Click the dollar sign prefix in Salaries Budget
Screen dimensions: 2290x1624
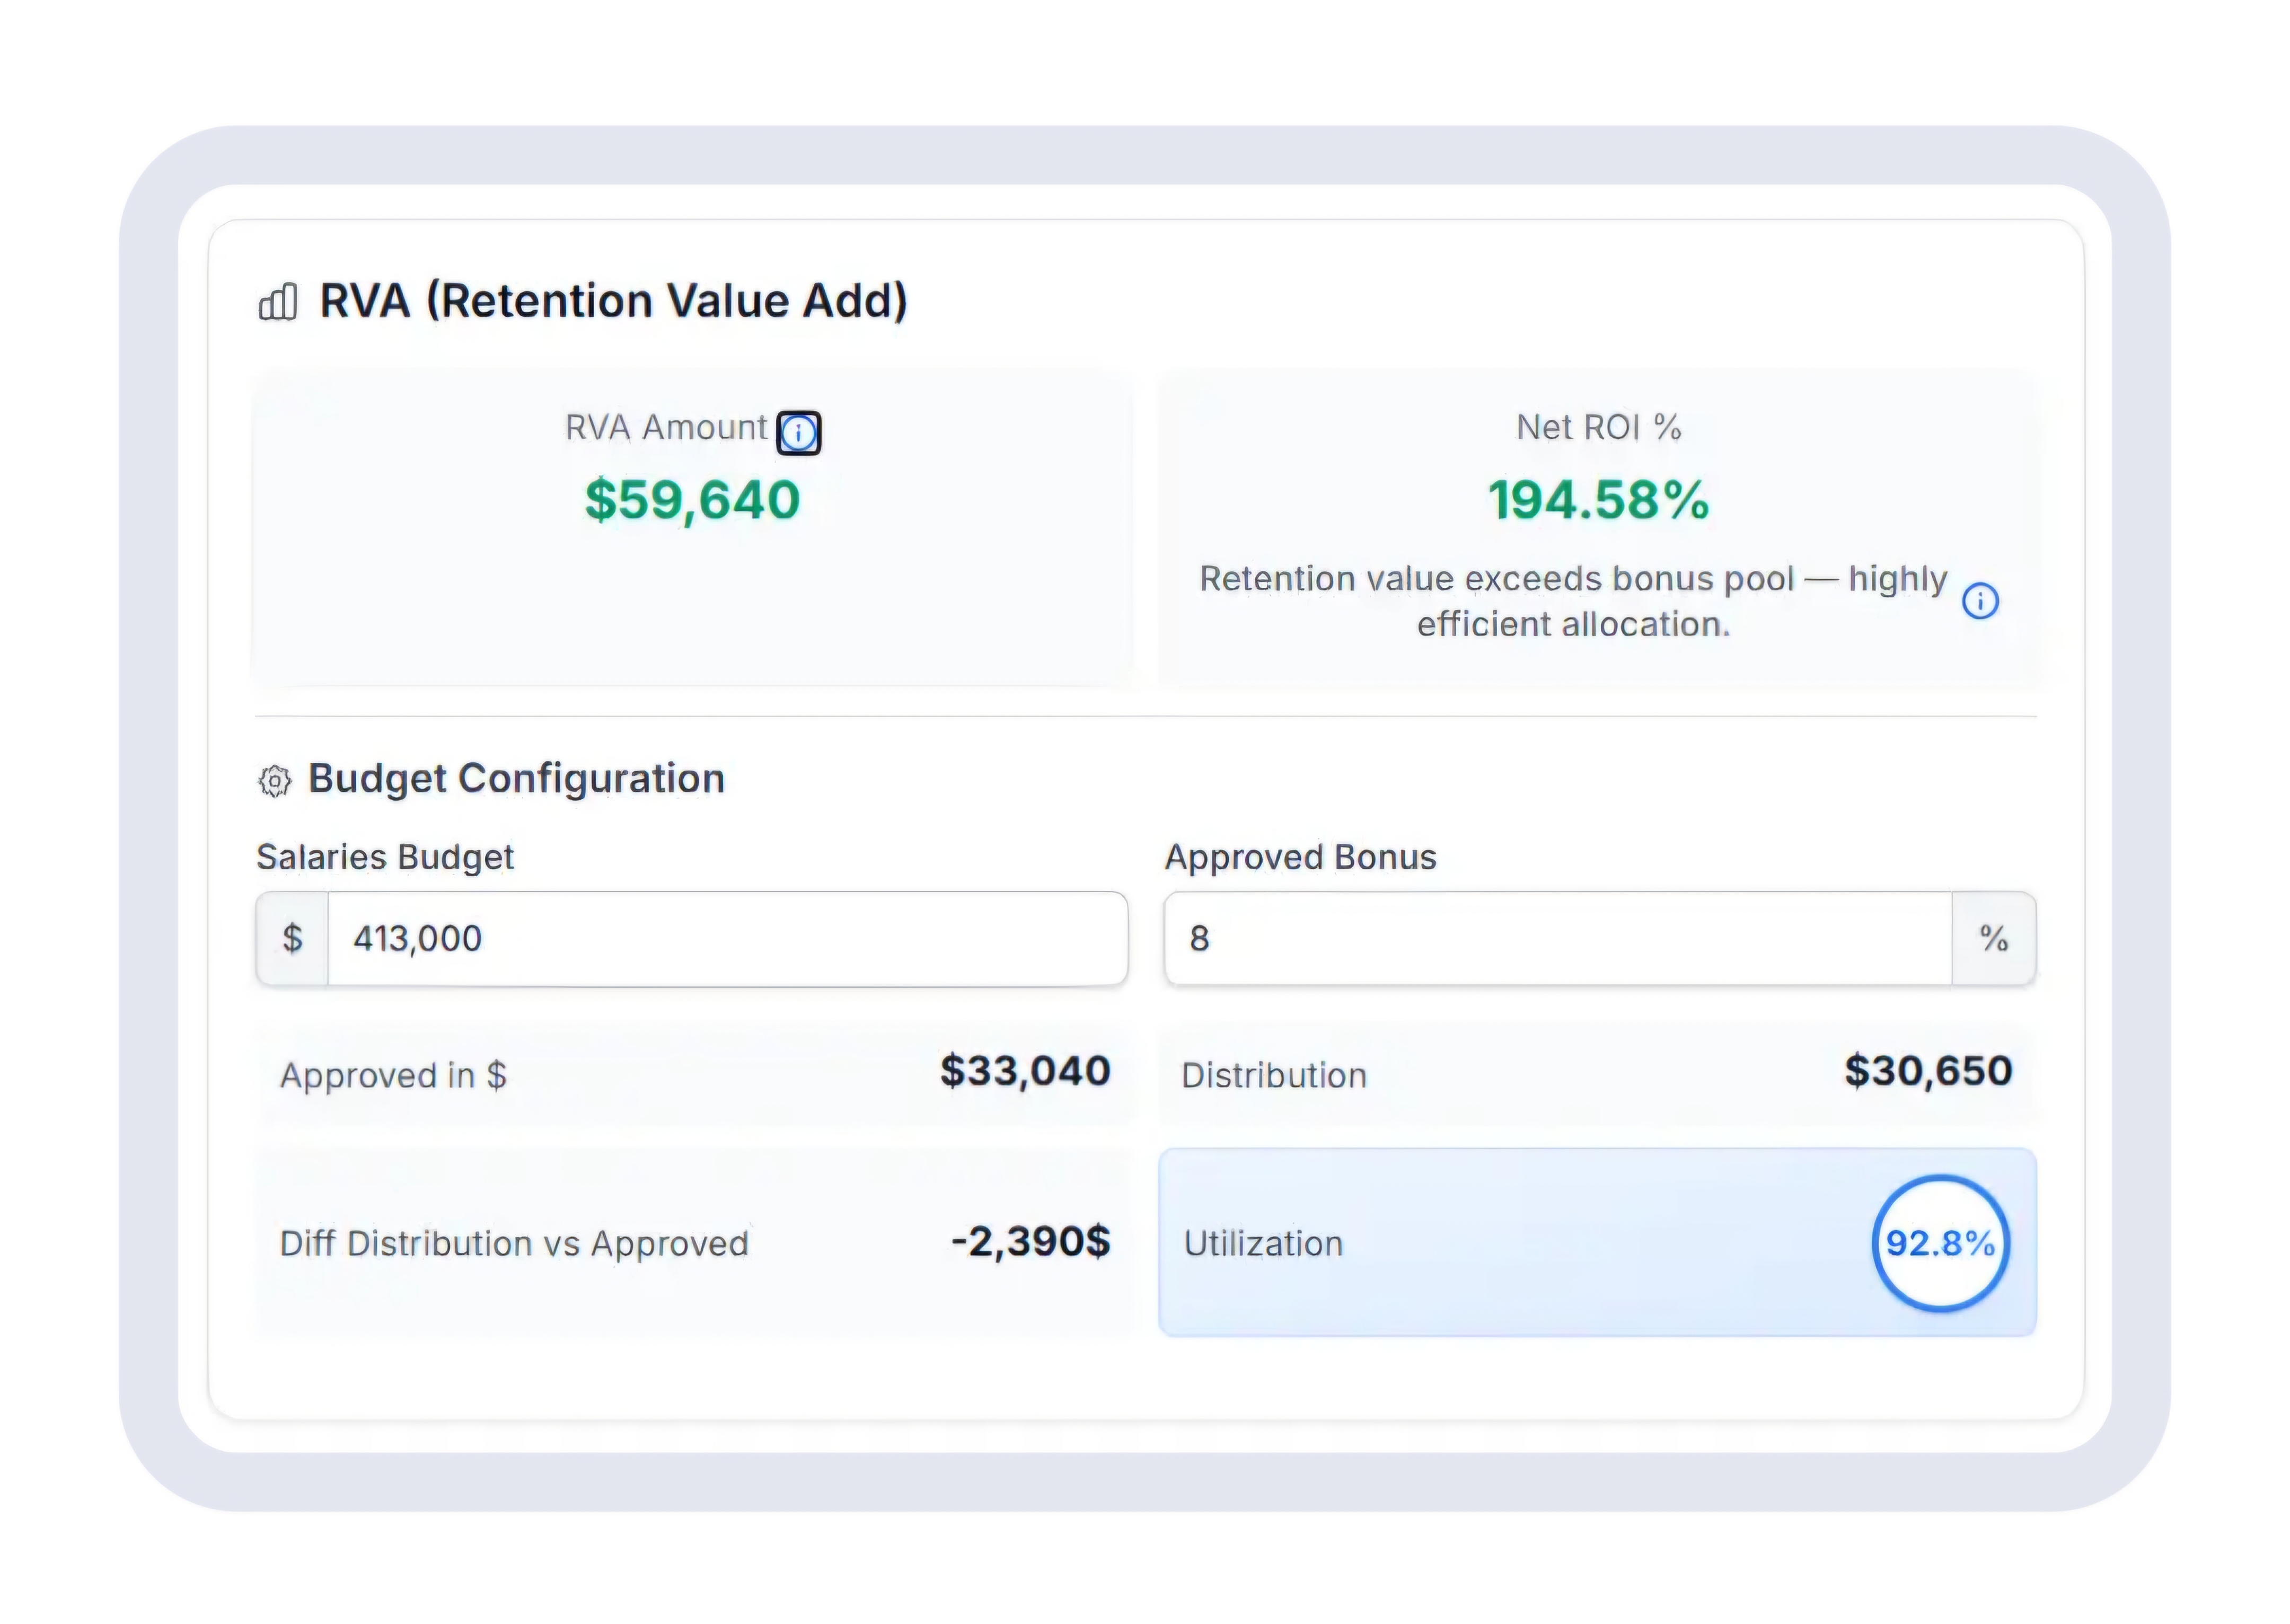(292, 938)
